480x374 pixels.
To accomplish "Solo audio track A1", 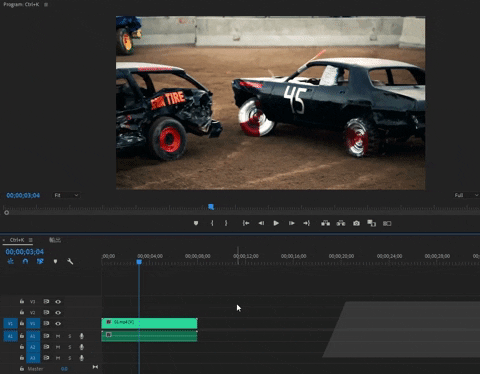I will 70,336.
